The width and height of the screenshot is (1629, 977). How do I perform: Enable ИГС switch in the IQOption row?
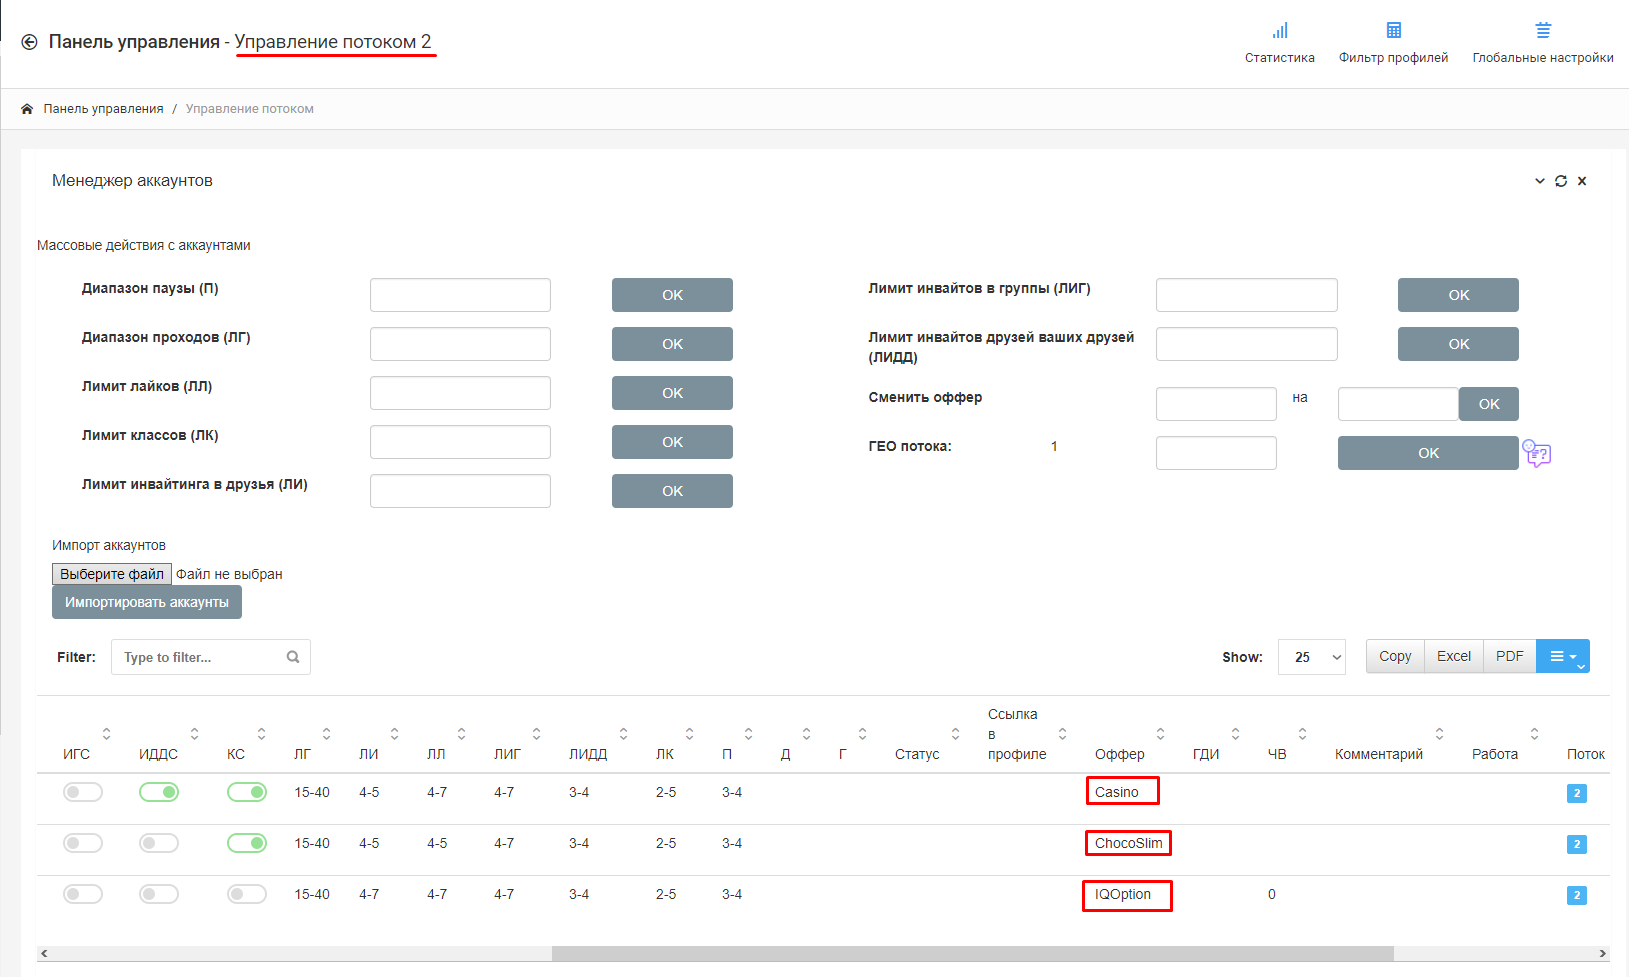83,895
